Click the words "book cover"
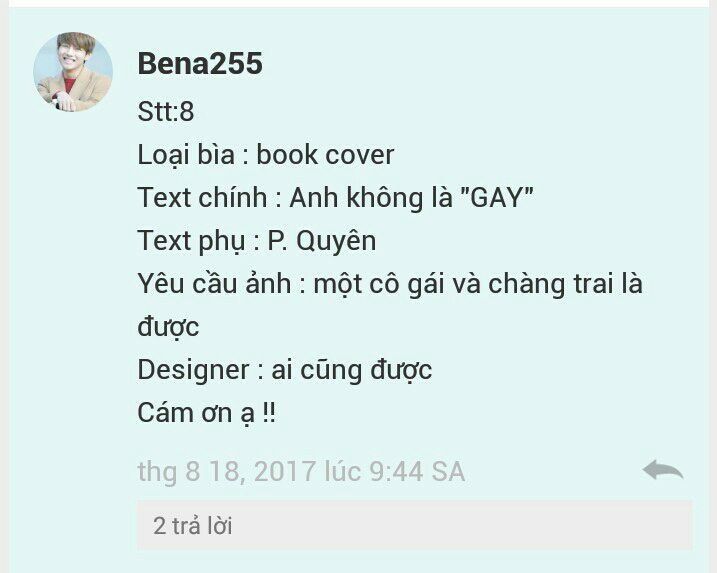This screenshot has height=573, width=717. point(325,155)
